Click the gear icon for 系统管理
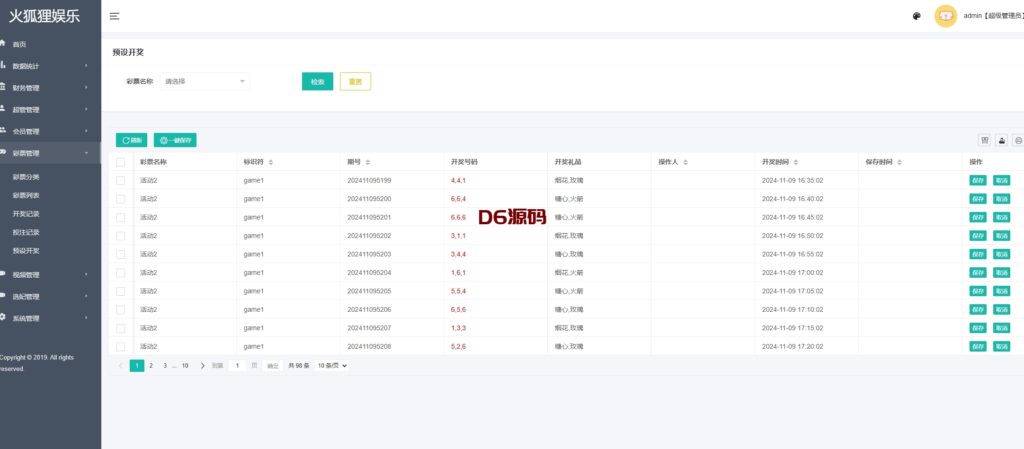 (x=3, y=318)
